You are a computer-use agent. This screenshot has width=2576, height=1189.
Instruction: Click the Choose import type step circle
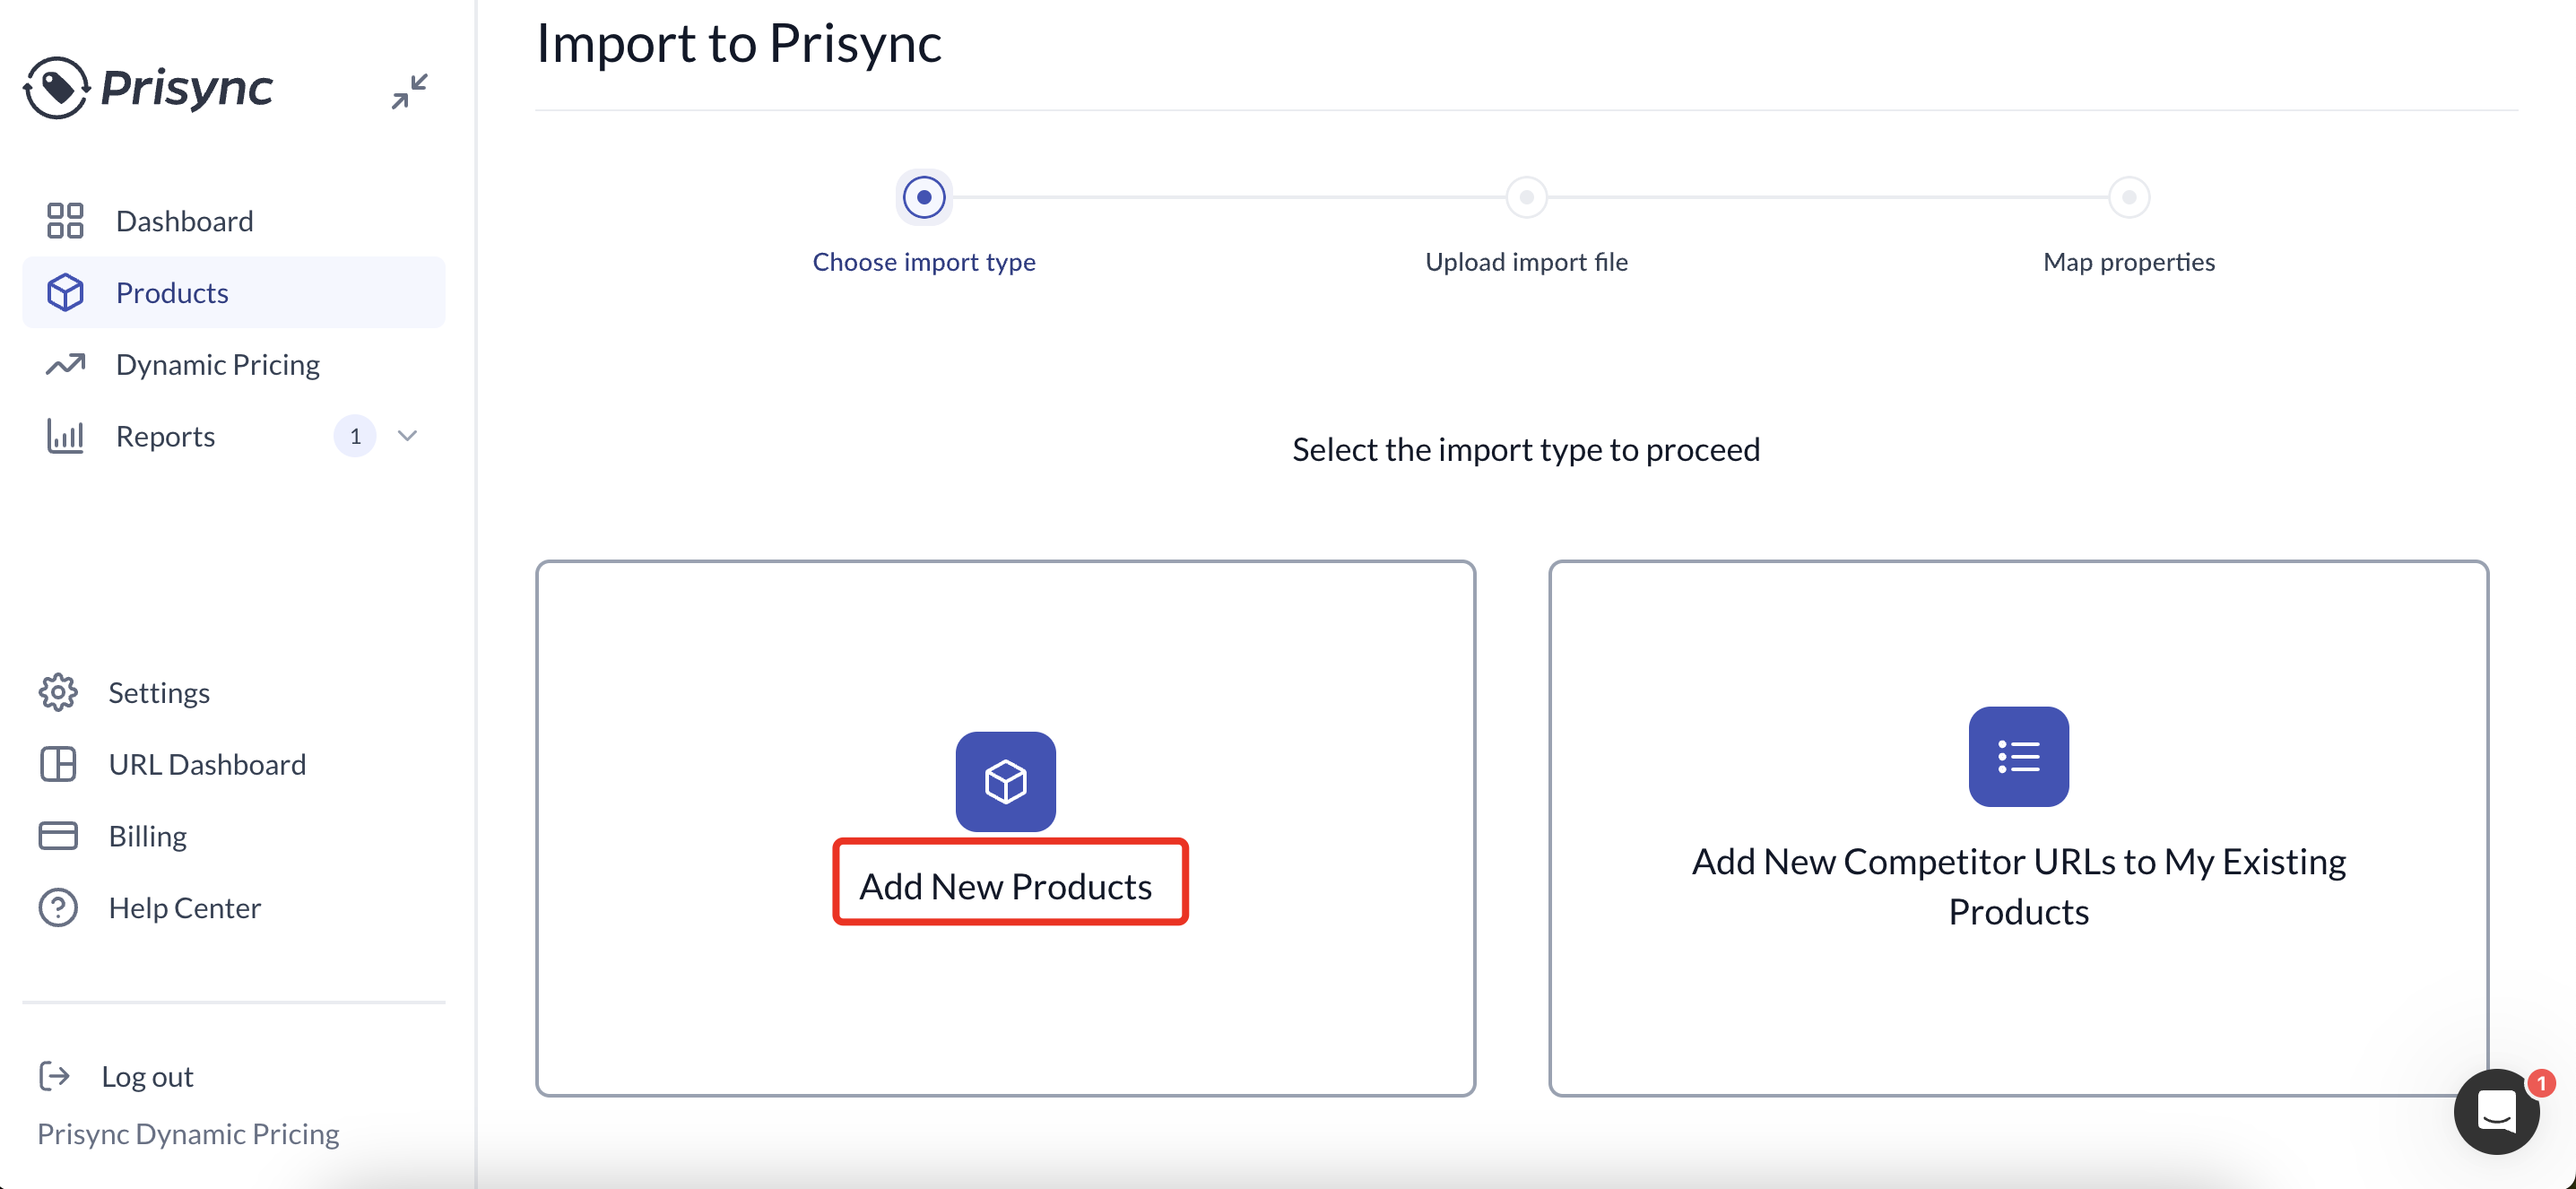924,197
